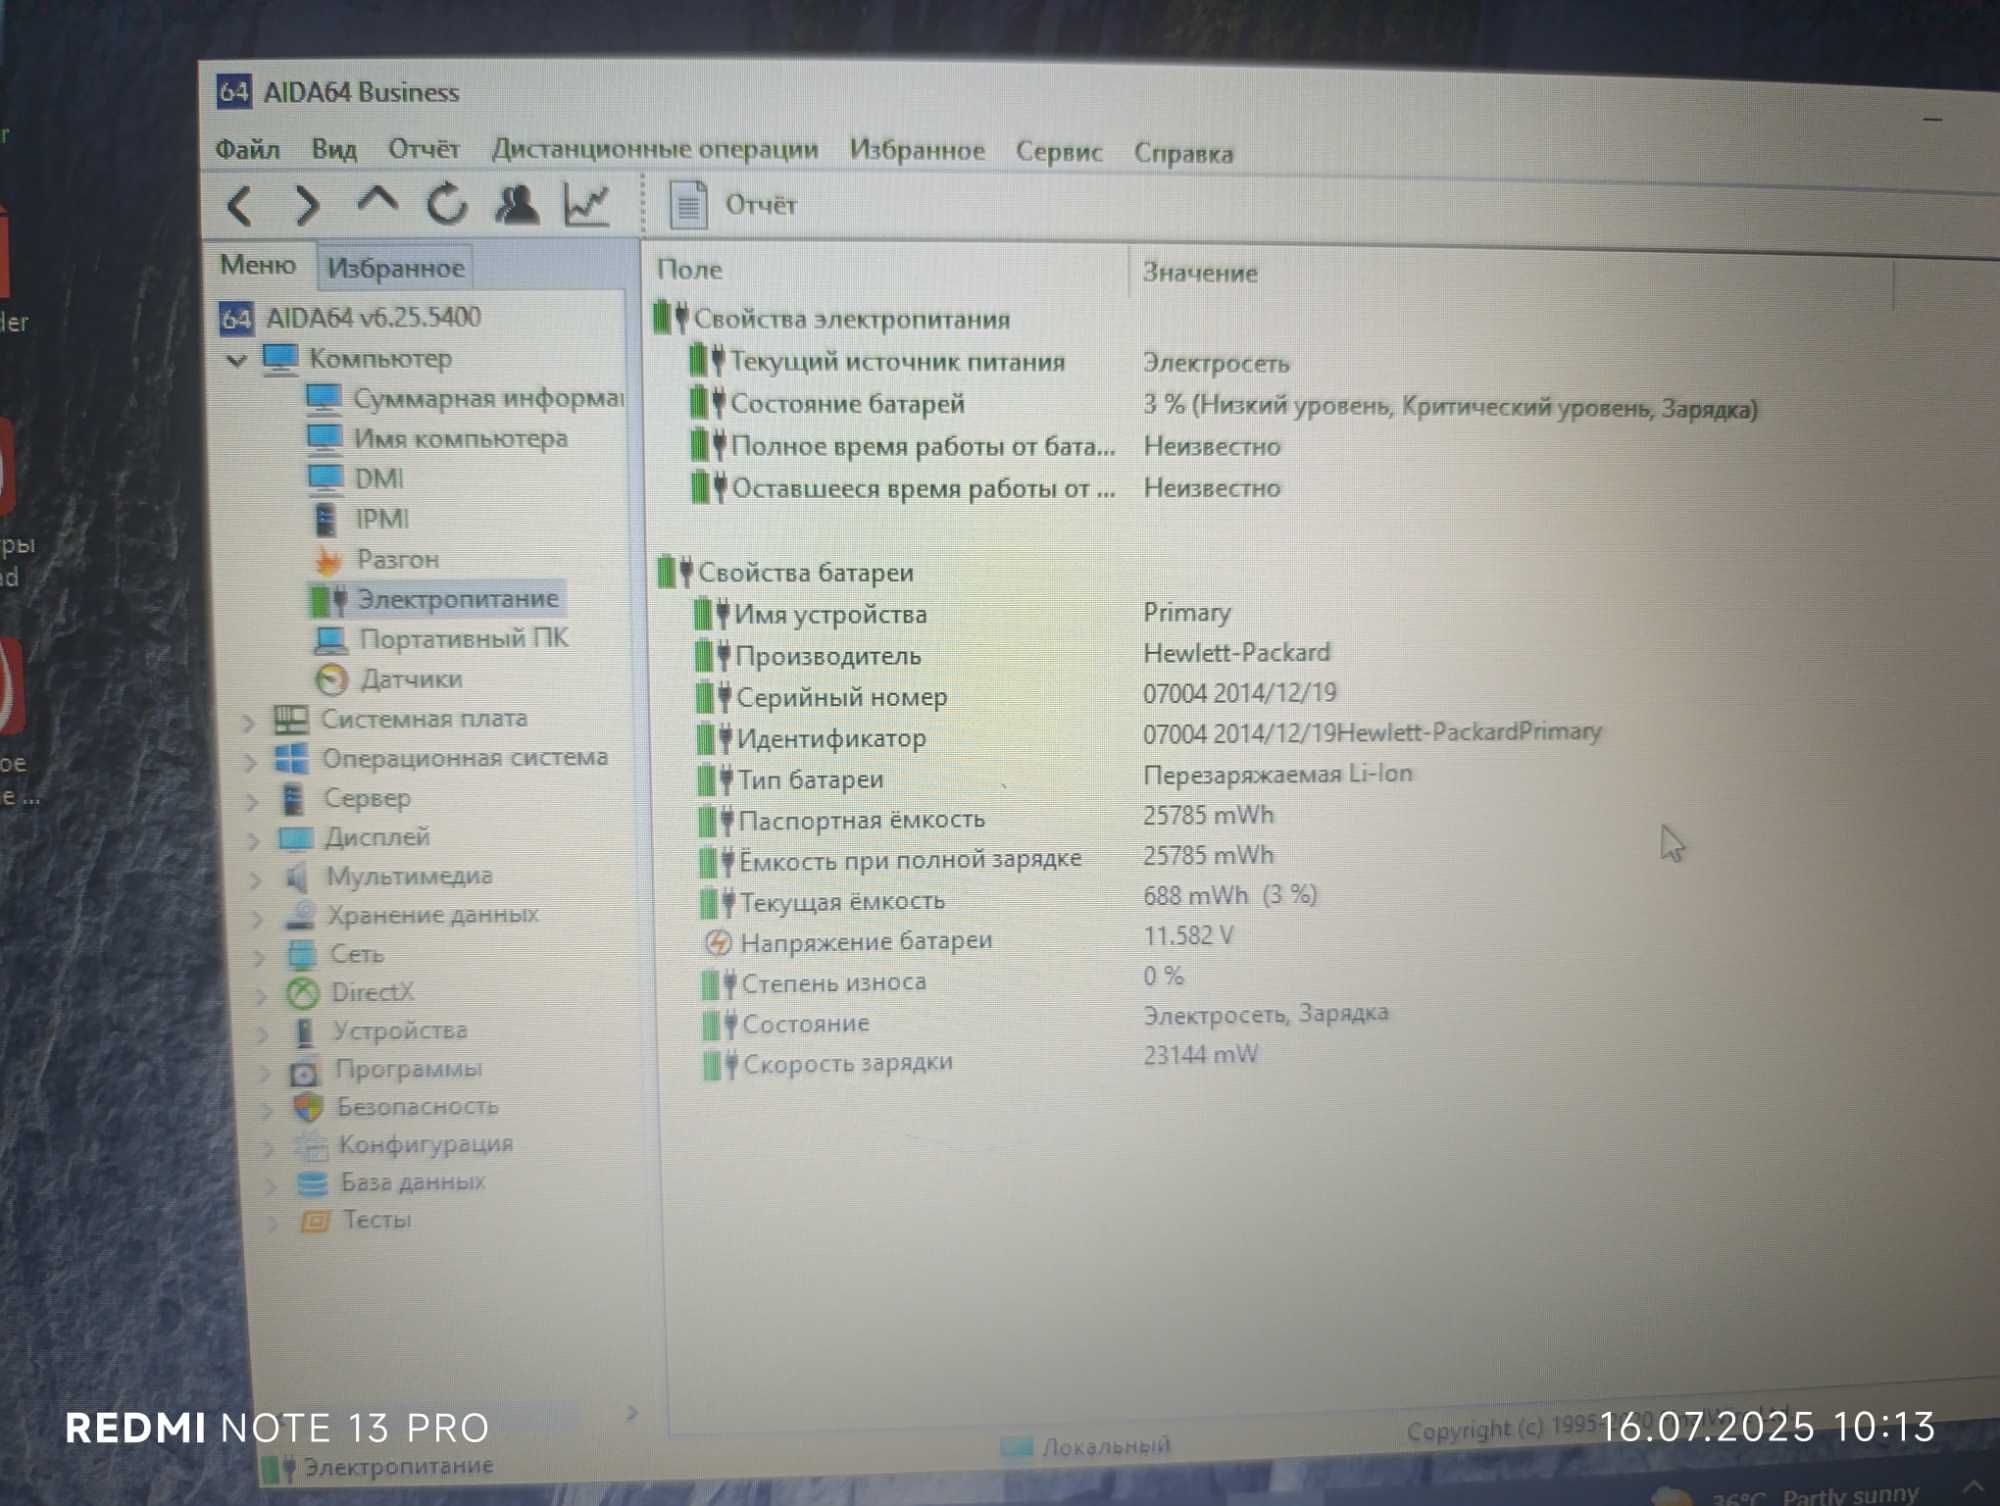2000x1506 pixels.
Task: Open user management toolbar icon
Action: click(517, 205)
